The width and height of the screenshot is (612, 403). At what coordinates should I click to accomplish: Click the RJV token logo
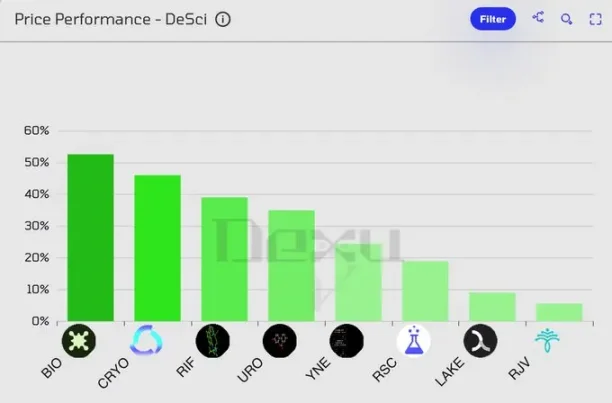[548, 341]
